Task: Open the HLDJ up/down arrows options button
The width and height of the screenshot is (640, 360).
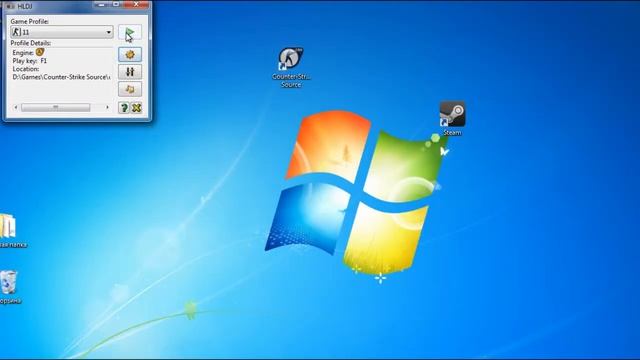Action: coord(130,72)
